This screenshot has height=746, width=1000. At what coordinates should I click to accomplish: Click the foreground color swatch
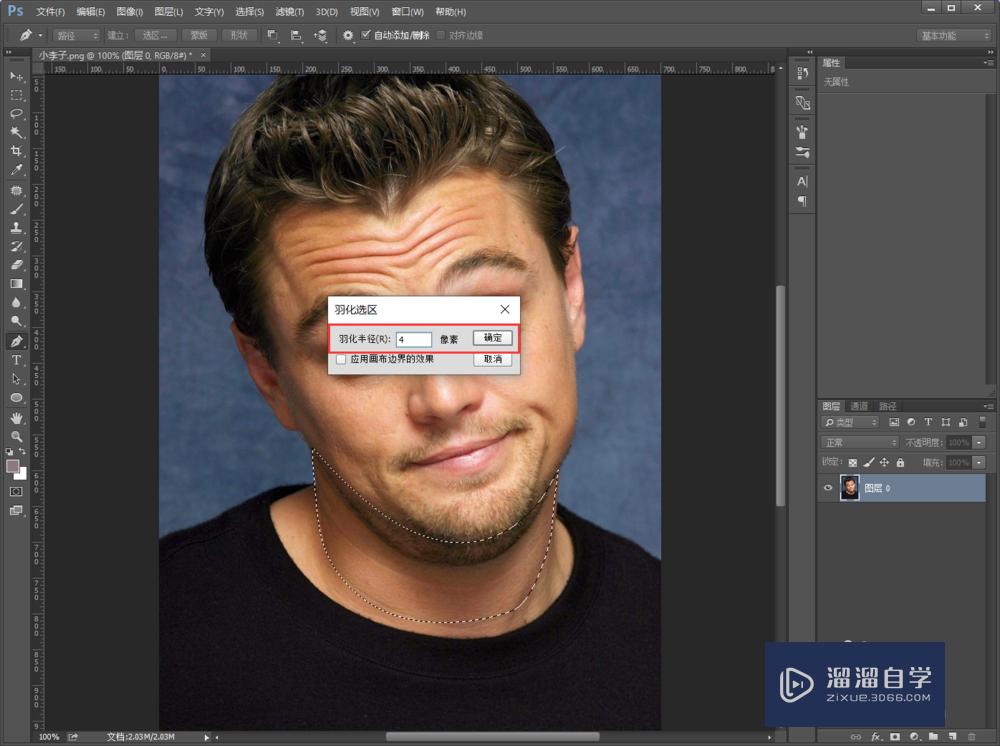pos(13,467)
